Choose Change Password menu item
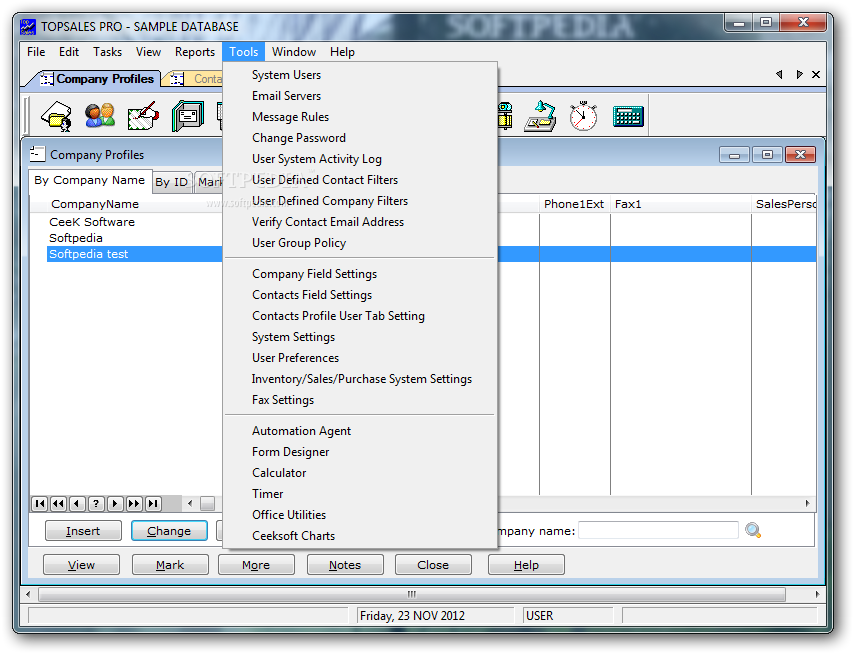Viewport: 854px width, 654px height. tap(360, 138)
